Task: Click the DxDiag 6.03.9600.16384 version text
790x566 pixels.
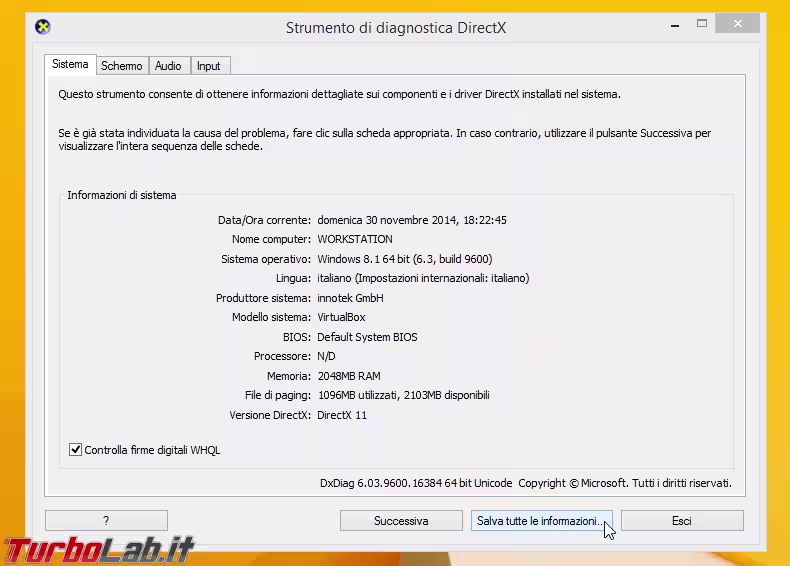Action: pyautogui.click(x=416, y=483)
